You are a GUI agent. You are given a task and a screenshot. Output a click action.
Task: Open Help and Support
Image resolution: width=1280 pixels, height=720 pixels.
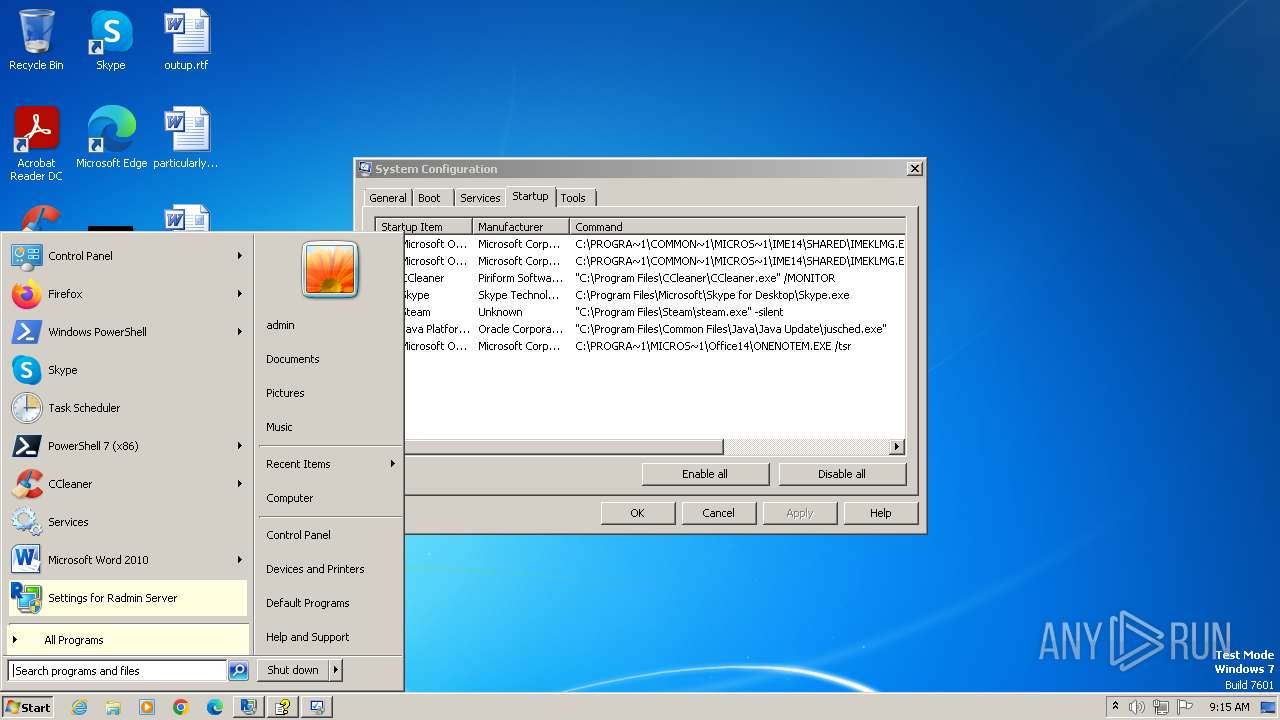coord(330,637)
